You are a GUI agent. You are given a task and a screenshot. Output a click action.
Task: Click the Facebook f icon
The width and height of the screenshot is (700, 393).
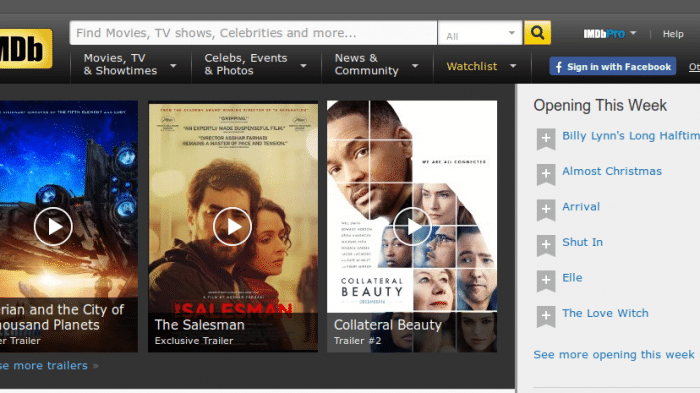pos(558,67)
